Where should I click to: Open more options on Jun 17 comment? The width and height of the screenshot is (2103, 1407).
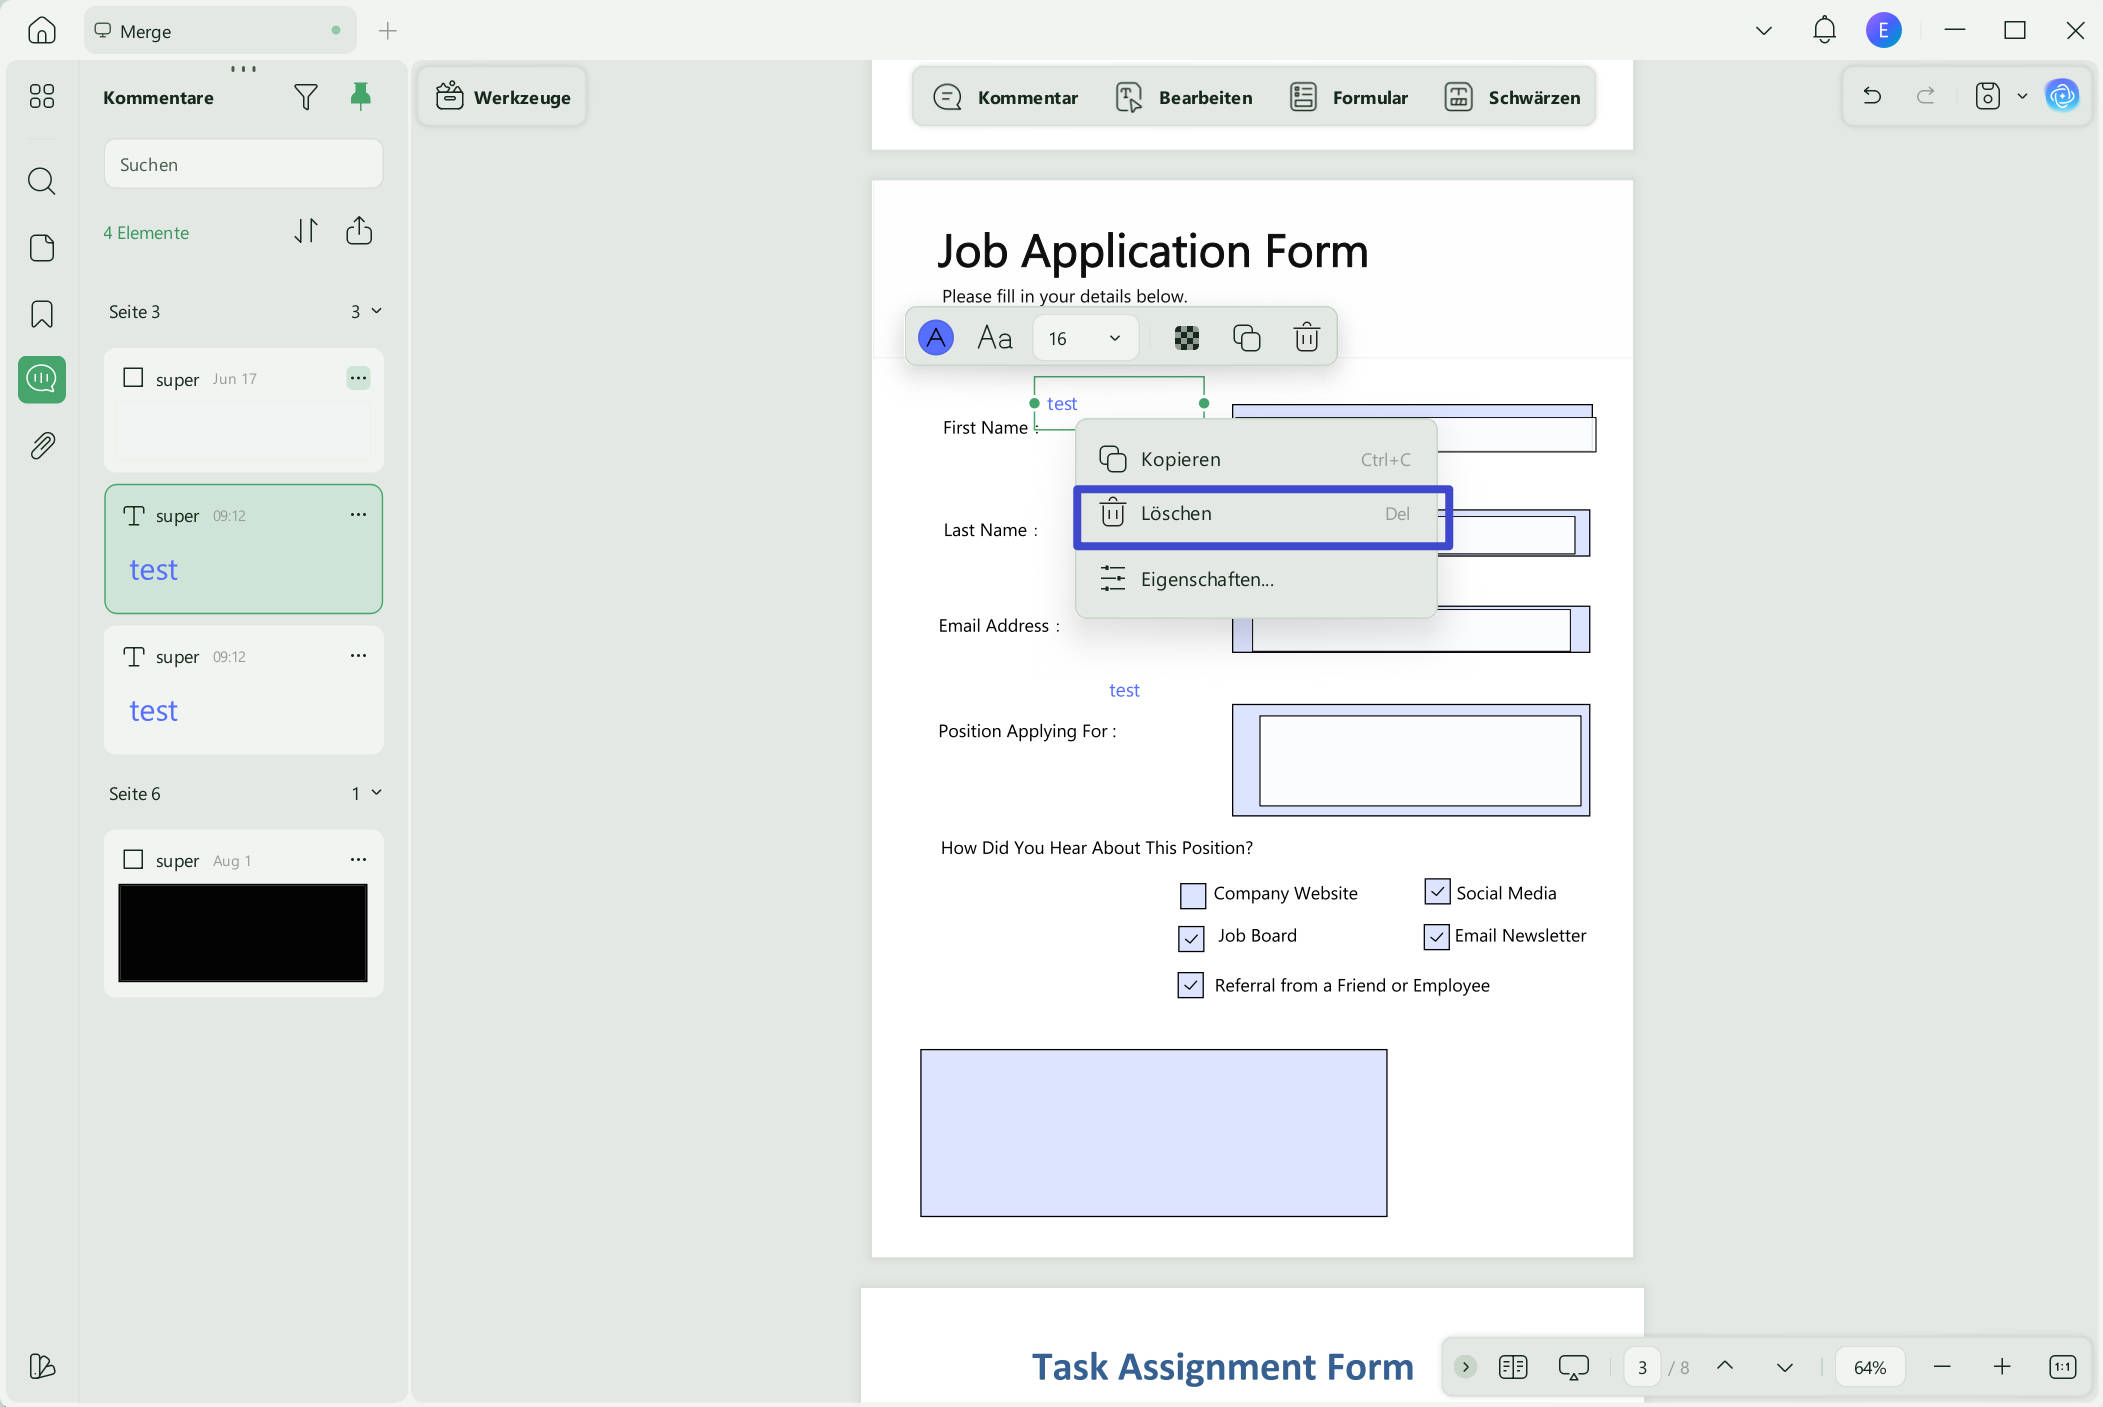click(x=358, y=378)
